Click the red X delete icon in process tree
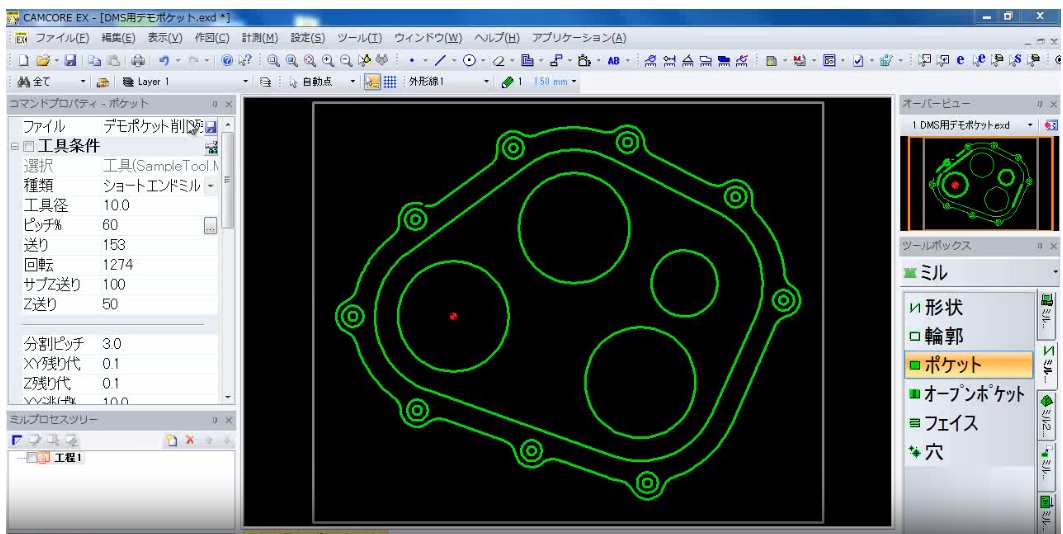 (x=190, y=440)
